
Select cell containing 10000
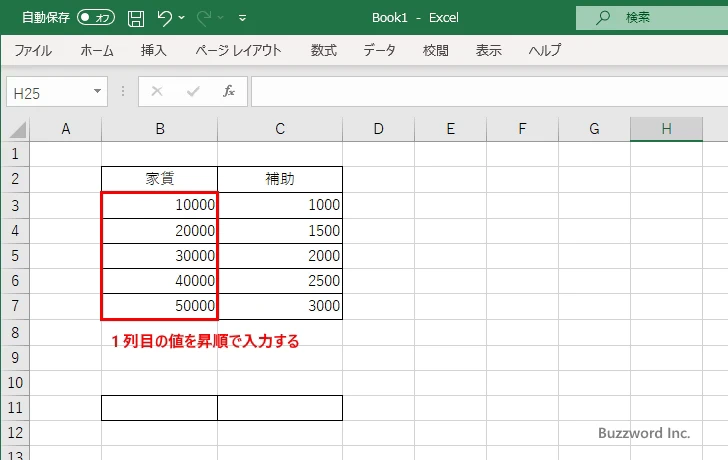pyautogui.click(x=160, y=205)
